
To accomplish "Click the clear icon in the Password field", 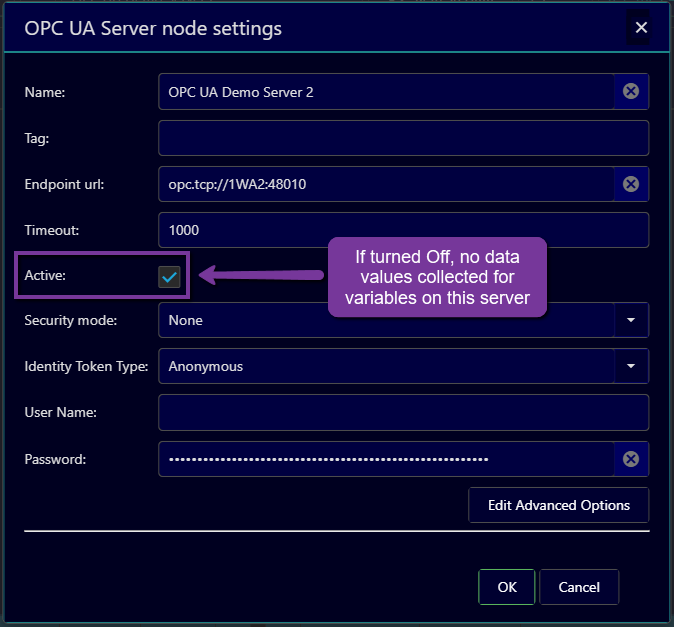I will point(631,459).
